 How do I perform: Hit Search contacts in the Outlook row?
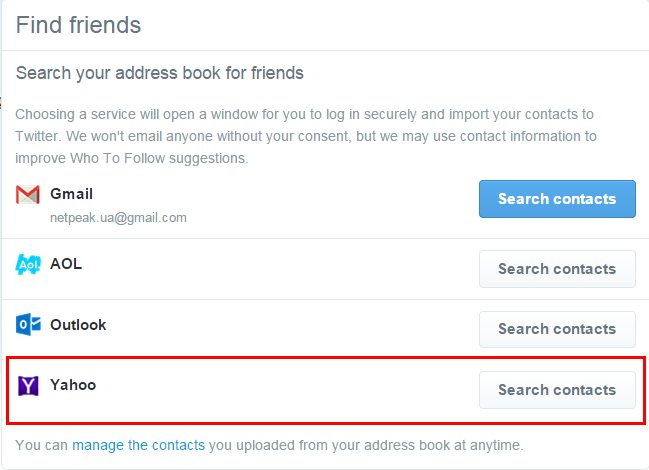[557, 329]
